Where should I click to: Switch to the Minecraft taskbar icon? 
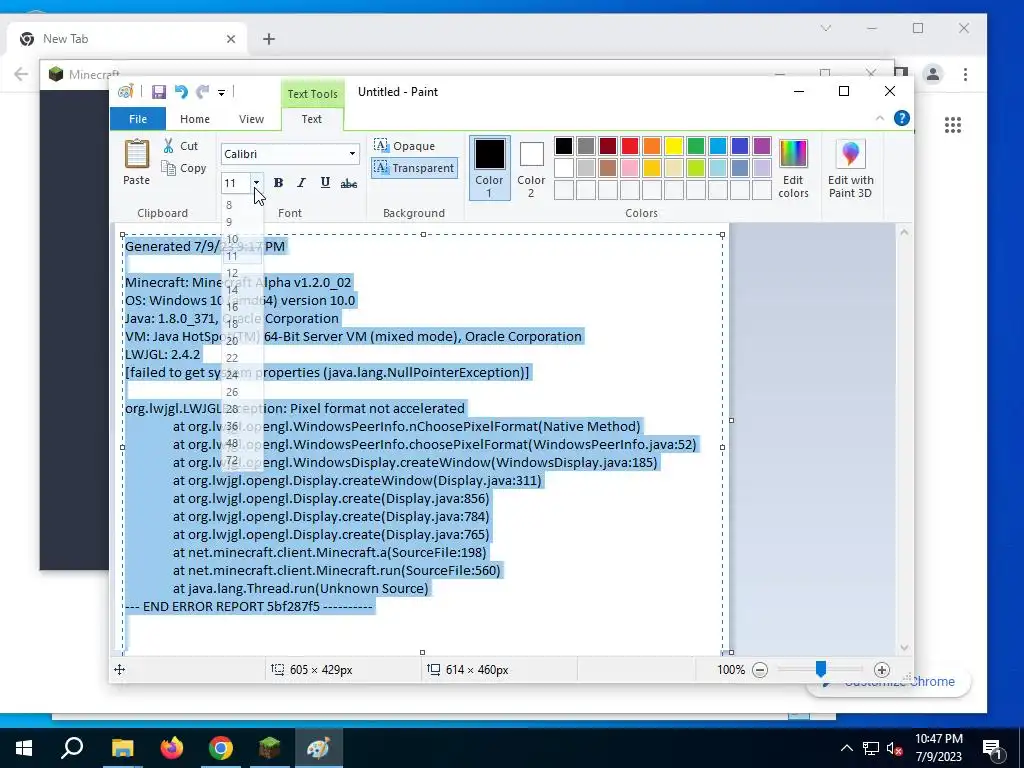(x=270, y=748)
